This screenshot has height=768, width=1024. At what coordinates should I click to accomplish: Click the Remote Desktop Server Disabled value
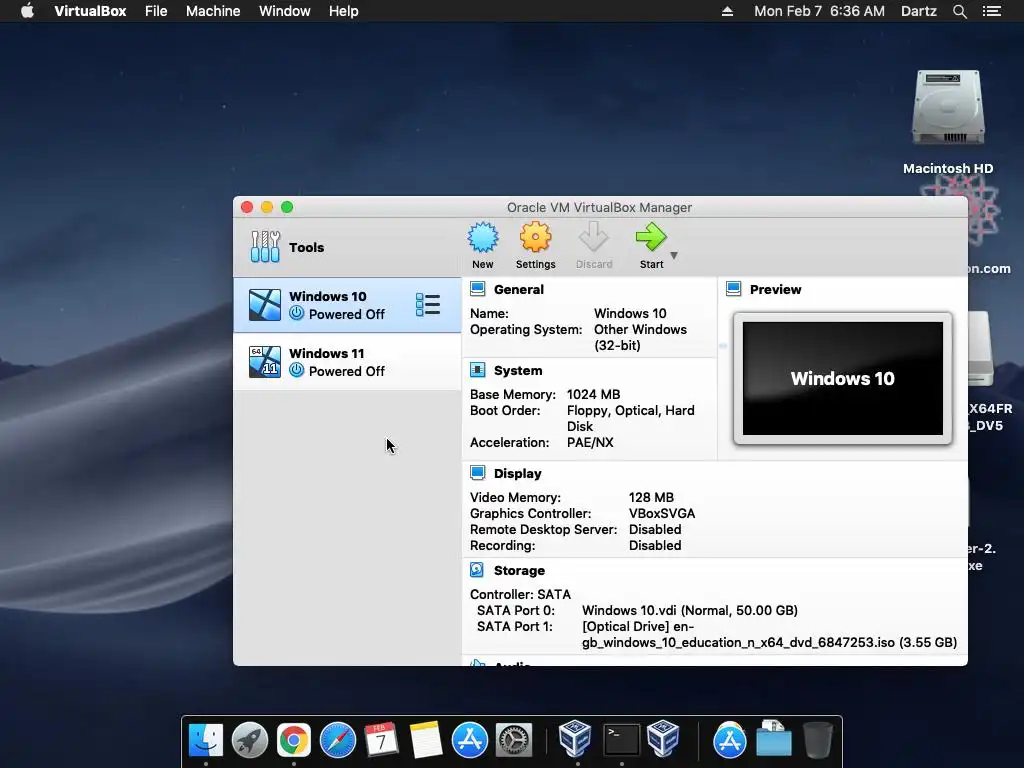click(654, 529)
